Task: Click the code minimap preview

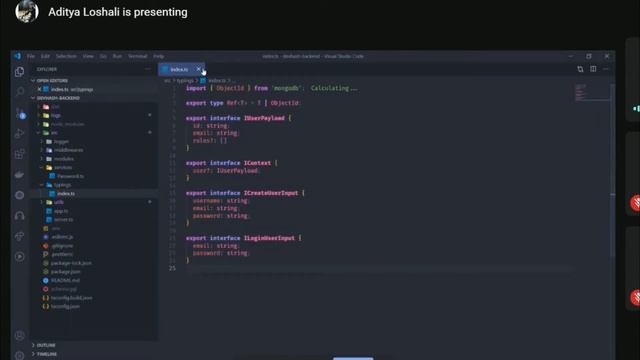Action: [x=592, y=93]
